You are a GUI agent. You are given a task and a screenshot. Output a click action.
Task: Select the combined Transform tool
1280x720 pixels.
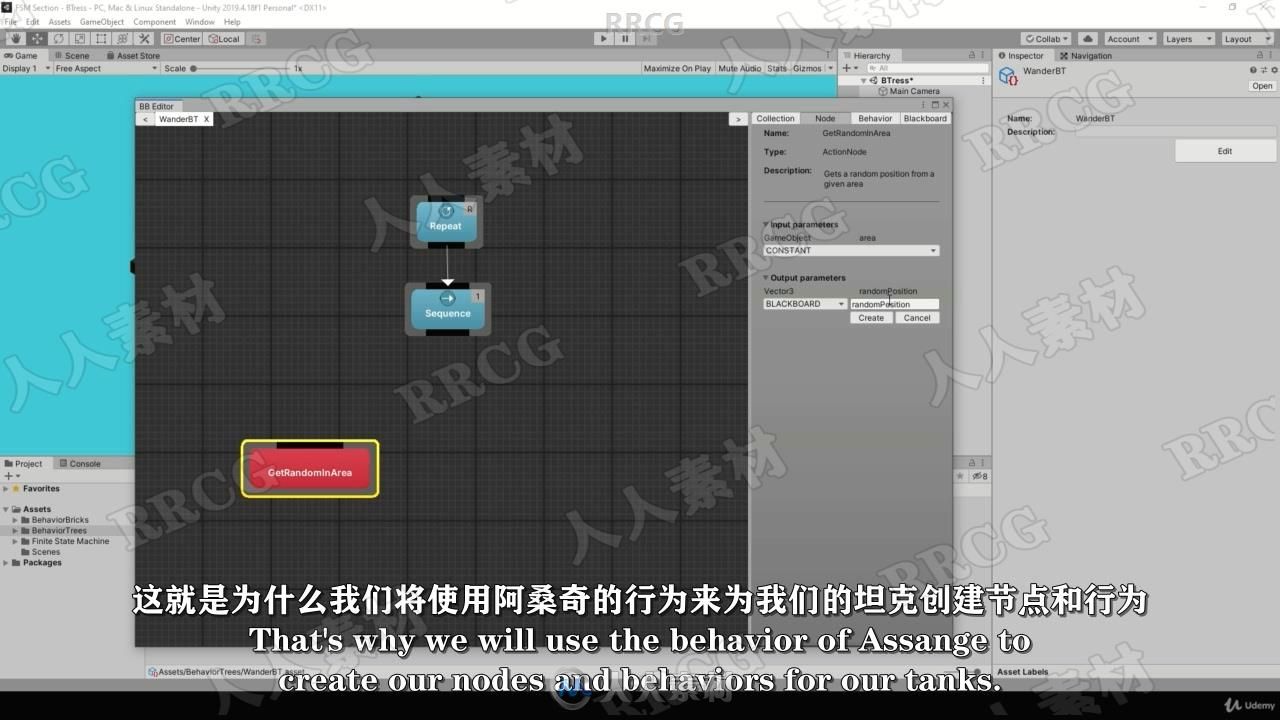click(x=122, y=39)
